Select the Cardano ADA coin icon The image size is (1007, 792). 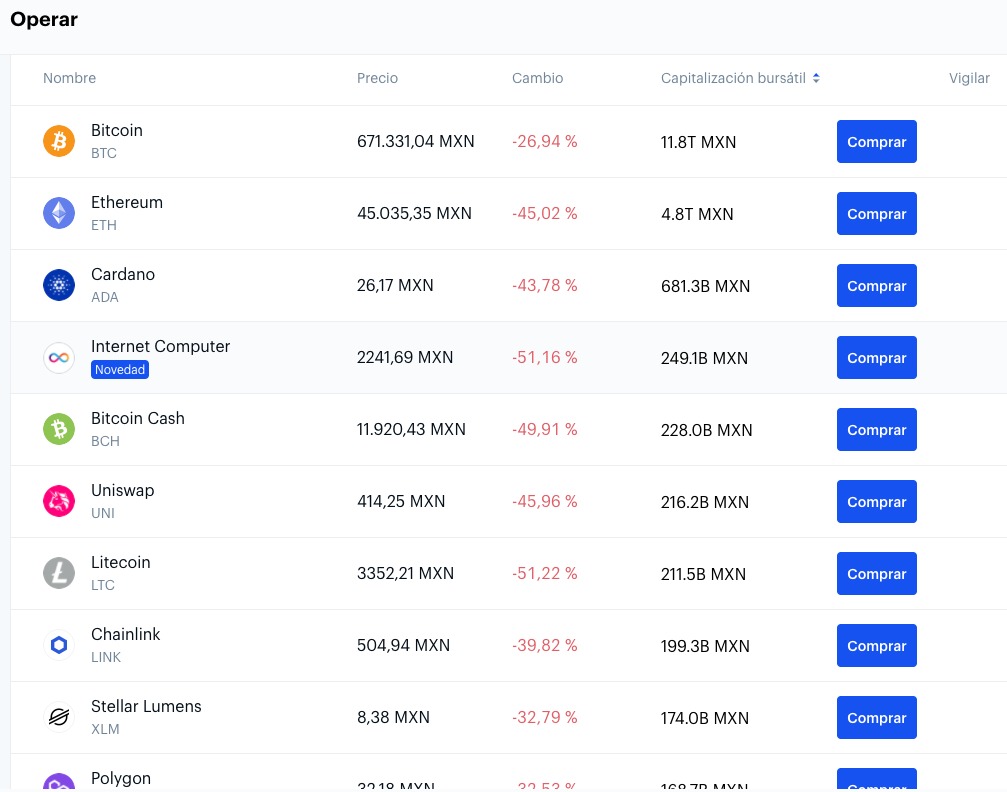click(59, 285)
